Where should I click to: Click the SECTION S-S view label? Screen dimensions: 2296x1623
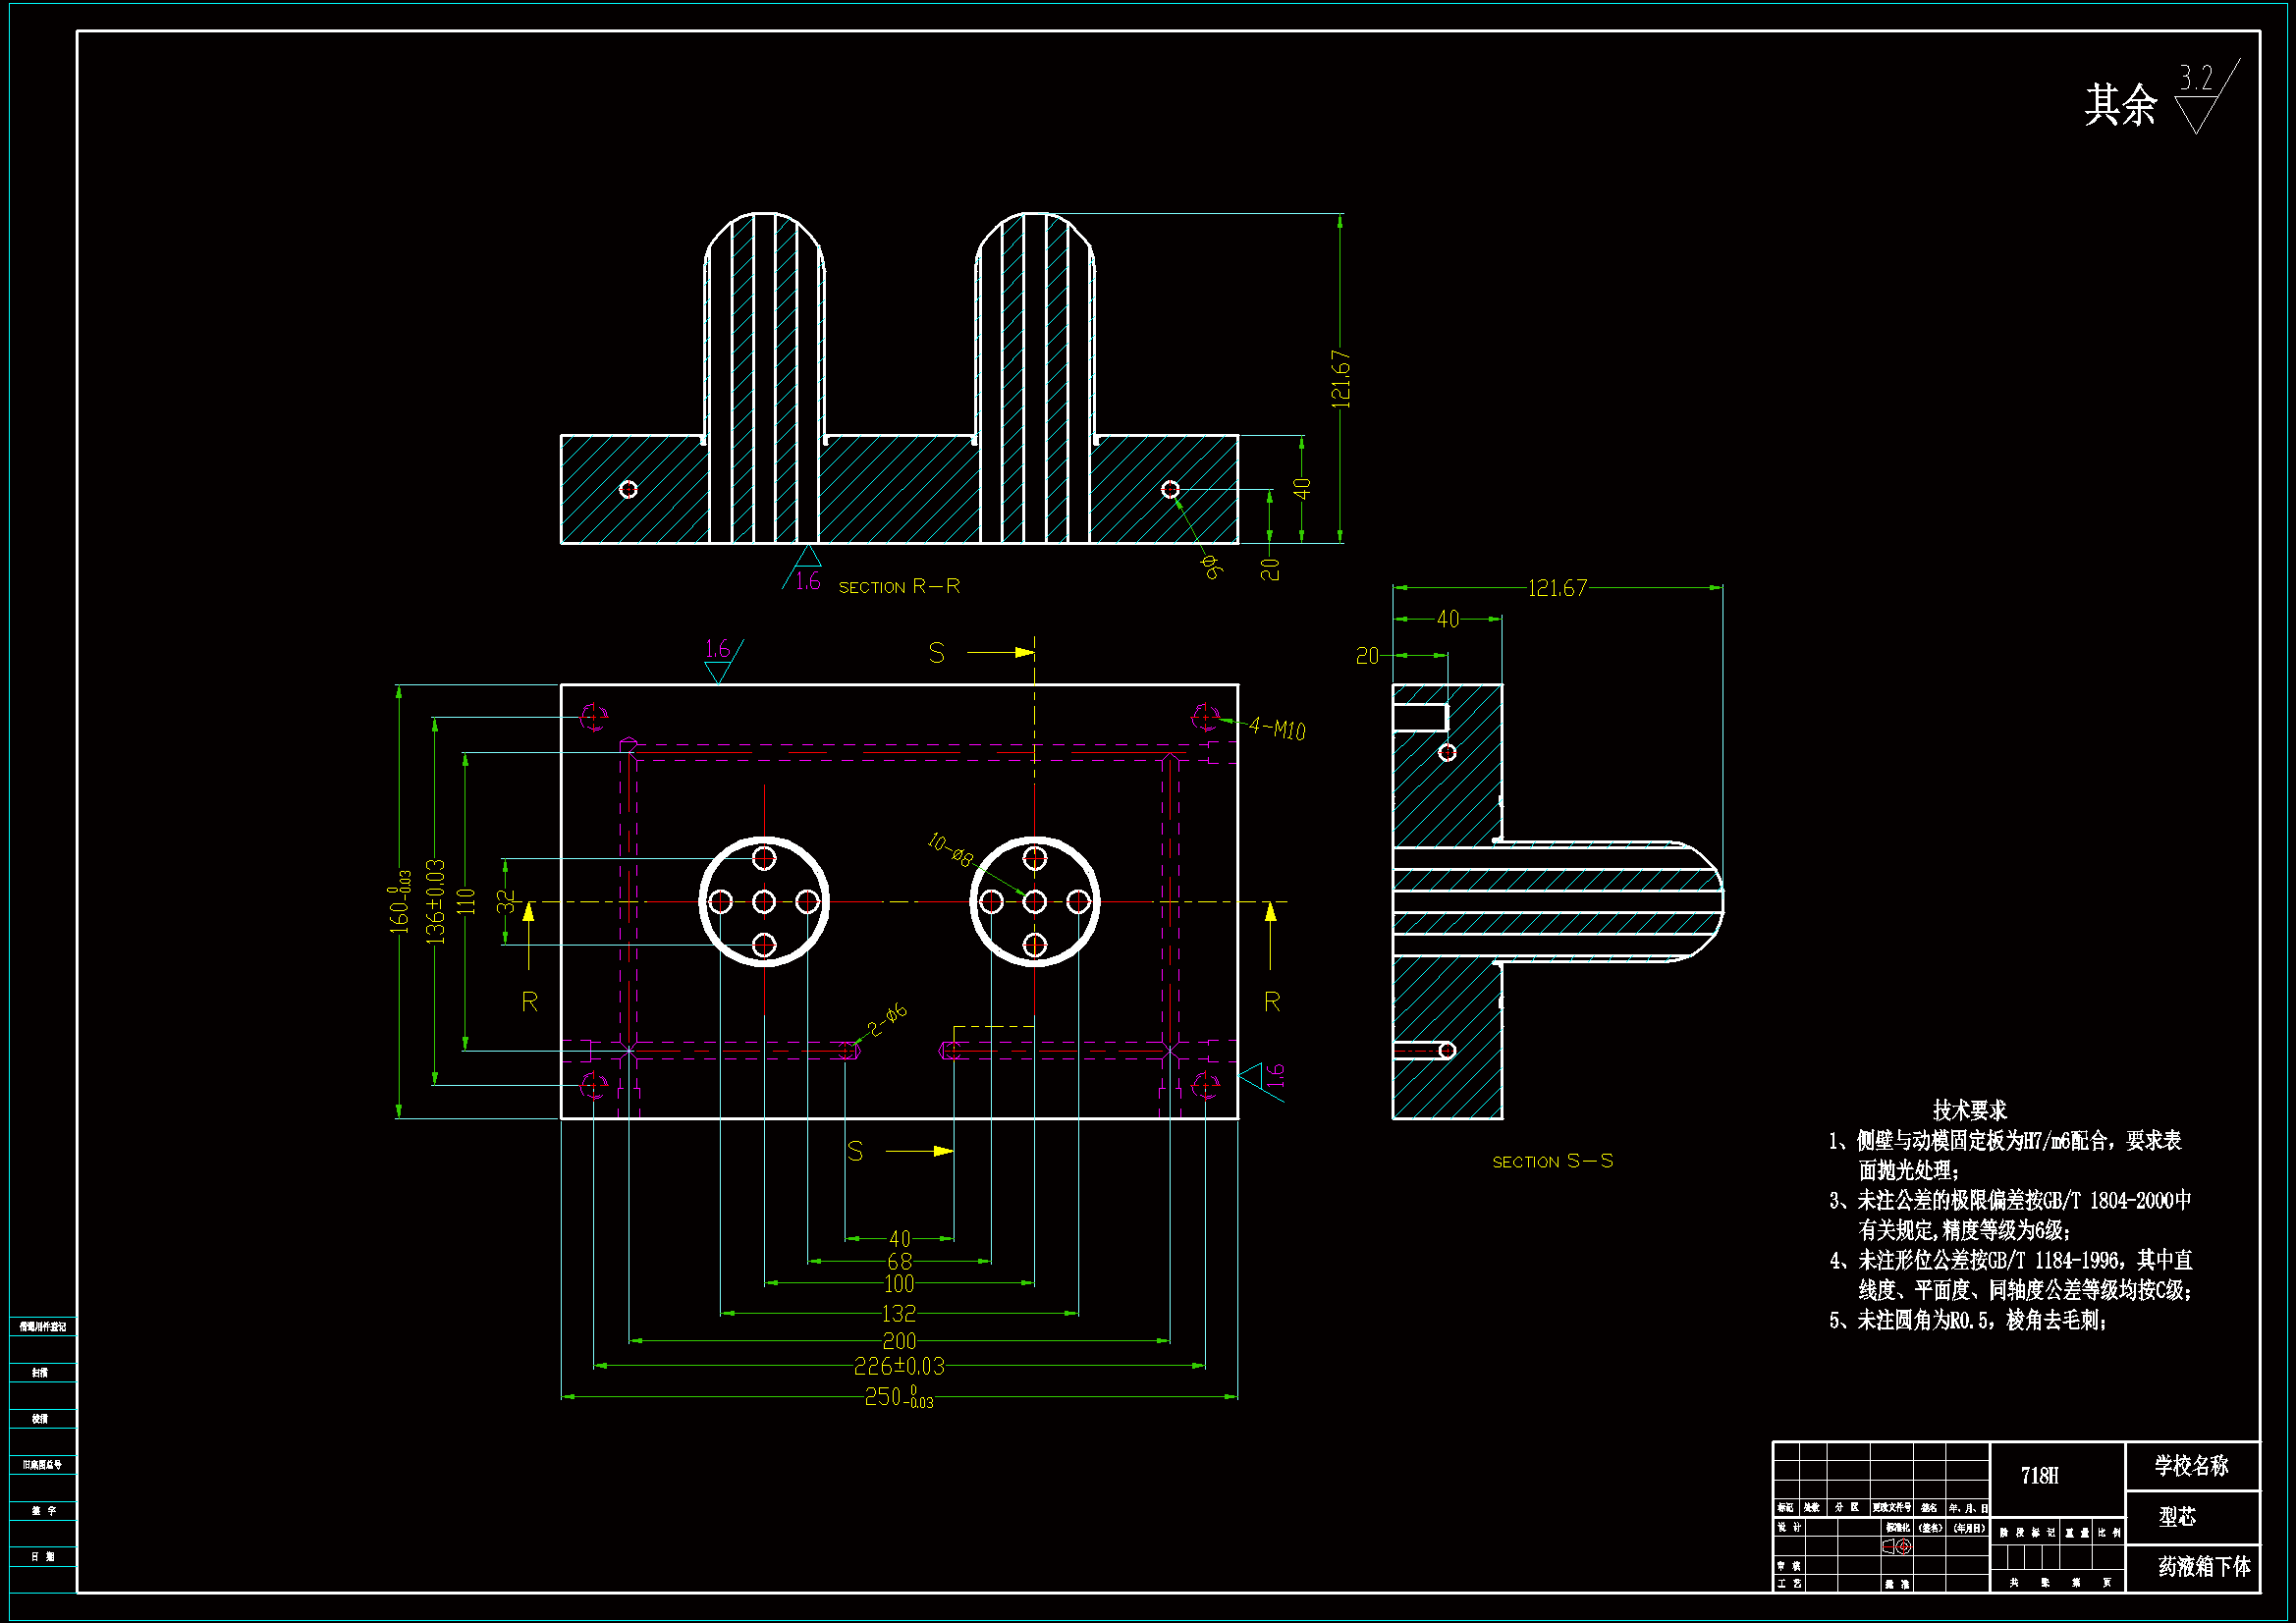(1552, 1161)
